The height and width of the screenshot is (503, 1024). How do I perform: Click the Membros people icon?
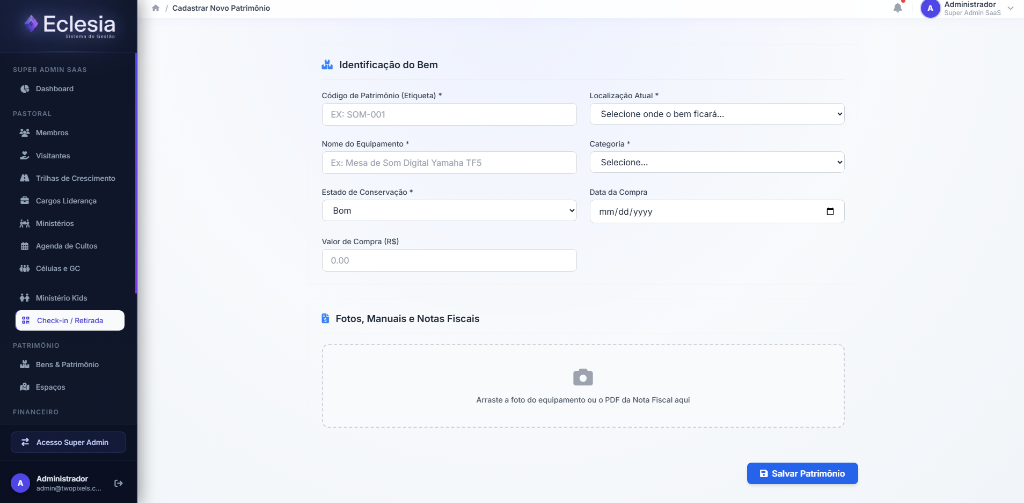pyautogui.click(x=25, y=133)
